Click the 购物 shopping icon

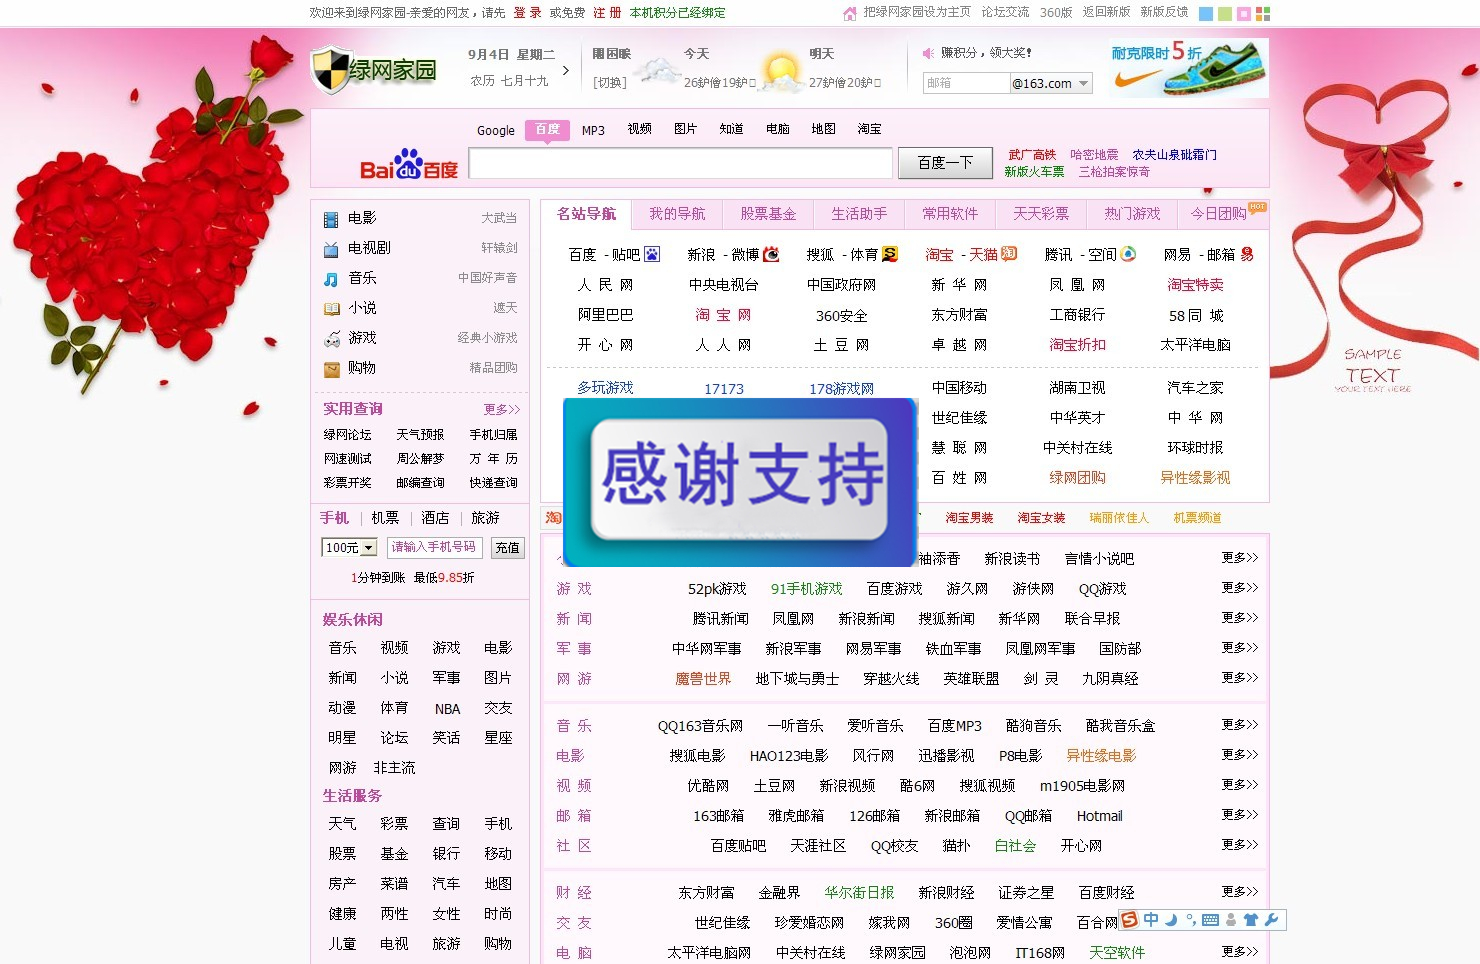(331, 369)
